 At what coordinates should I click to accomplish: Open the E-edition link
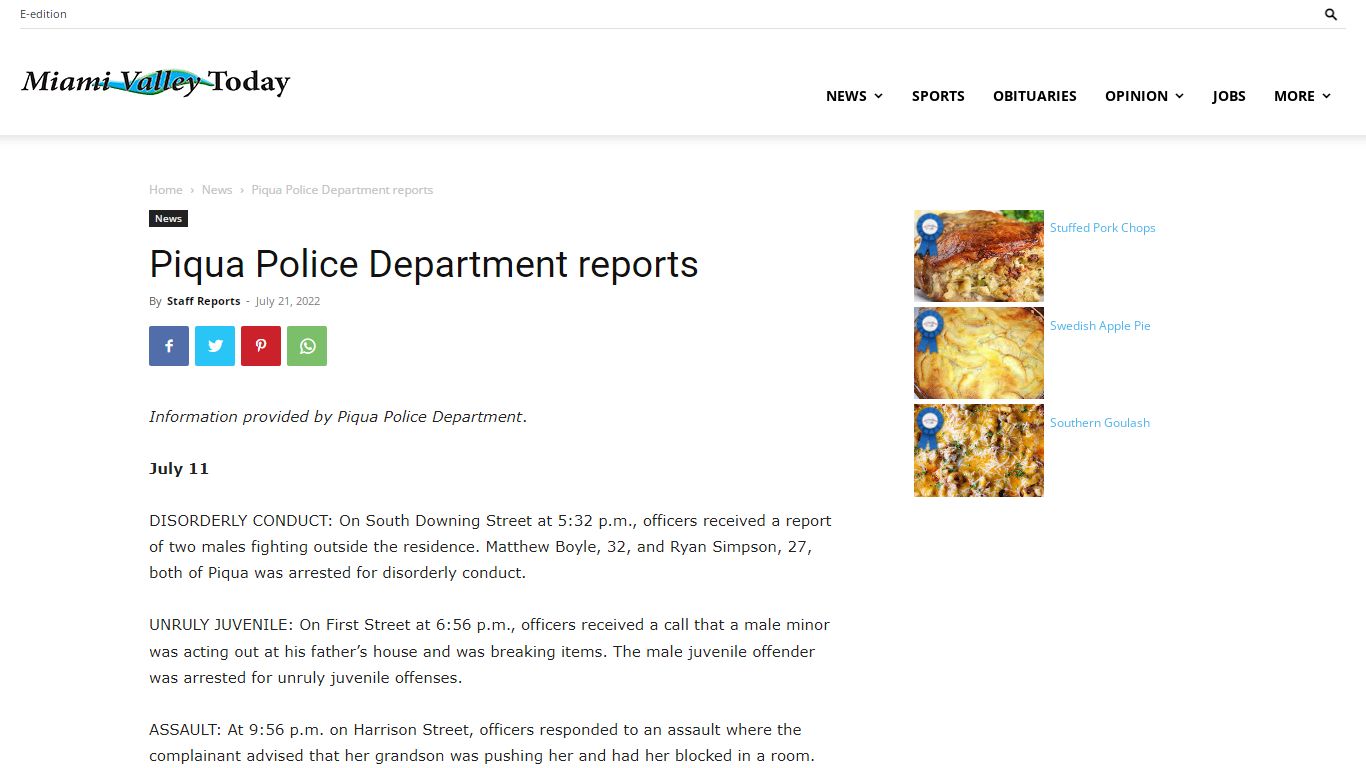pos(43,14)
